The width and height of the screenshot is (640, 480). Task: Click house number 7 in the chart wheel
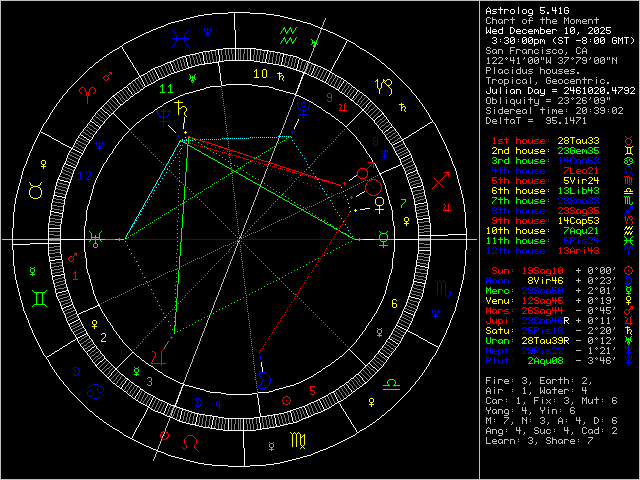coord(403,203)
